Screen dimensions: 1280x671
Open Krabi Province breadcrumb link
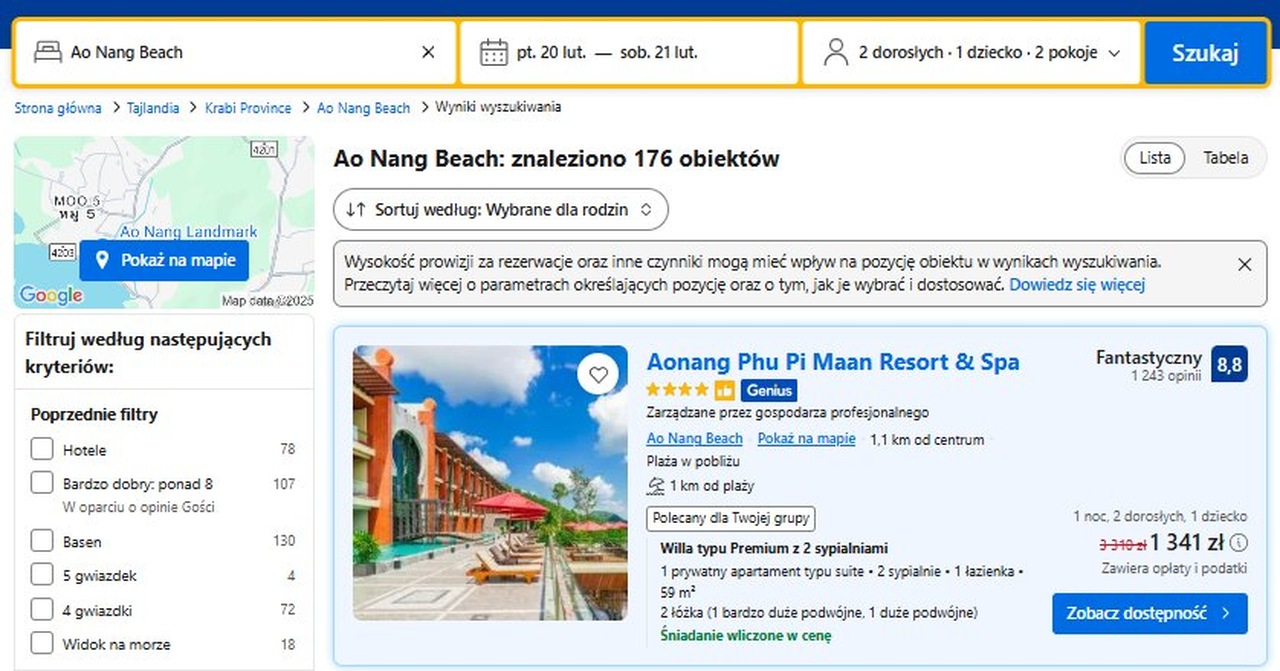[x=248, y=108]
